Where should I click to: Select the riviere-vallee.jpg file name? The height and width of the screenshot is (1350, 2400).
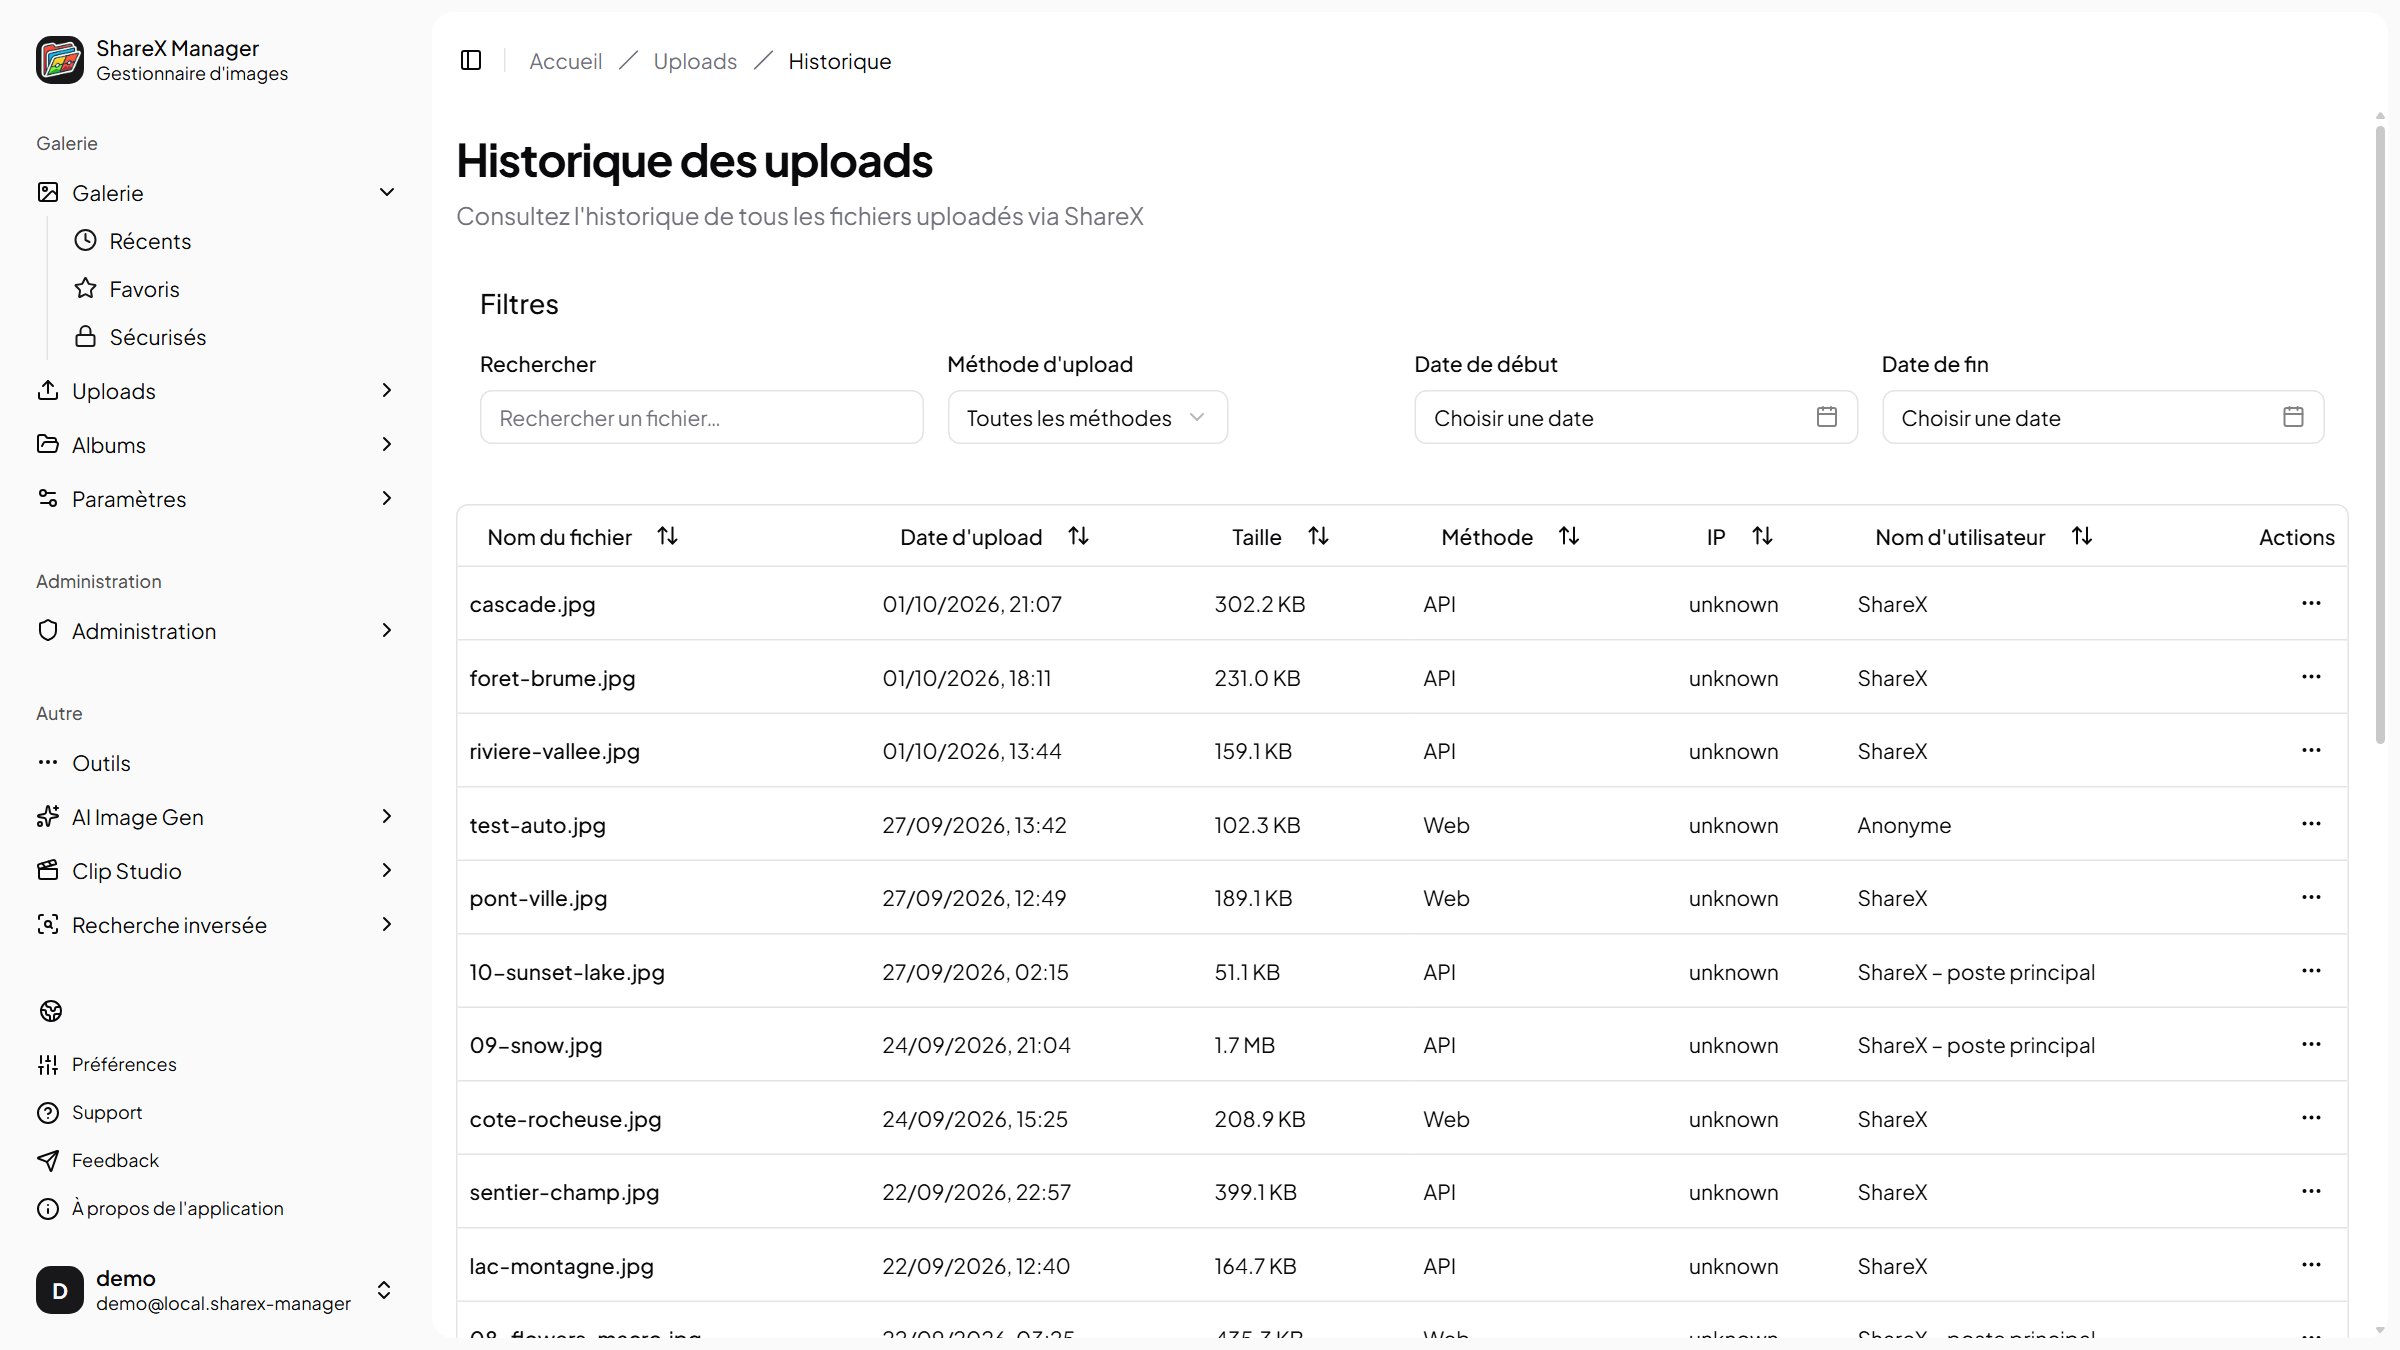(x=554, y=751)
